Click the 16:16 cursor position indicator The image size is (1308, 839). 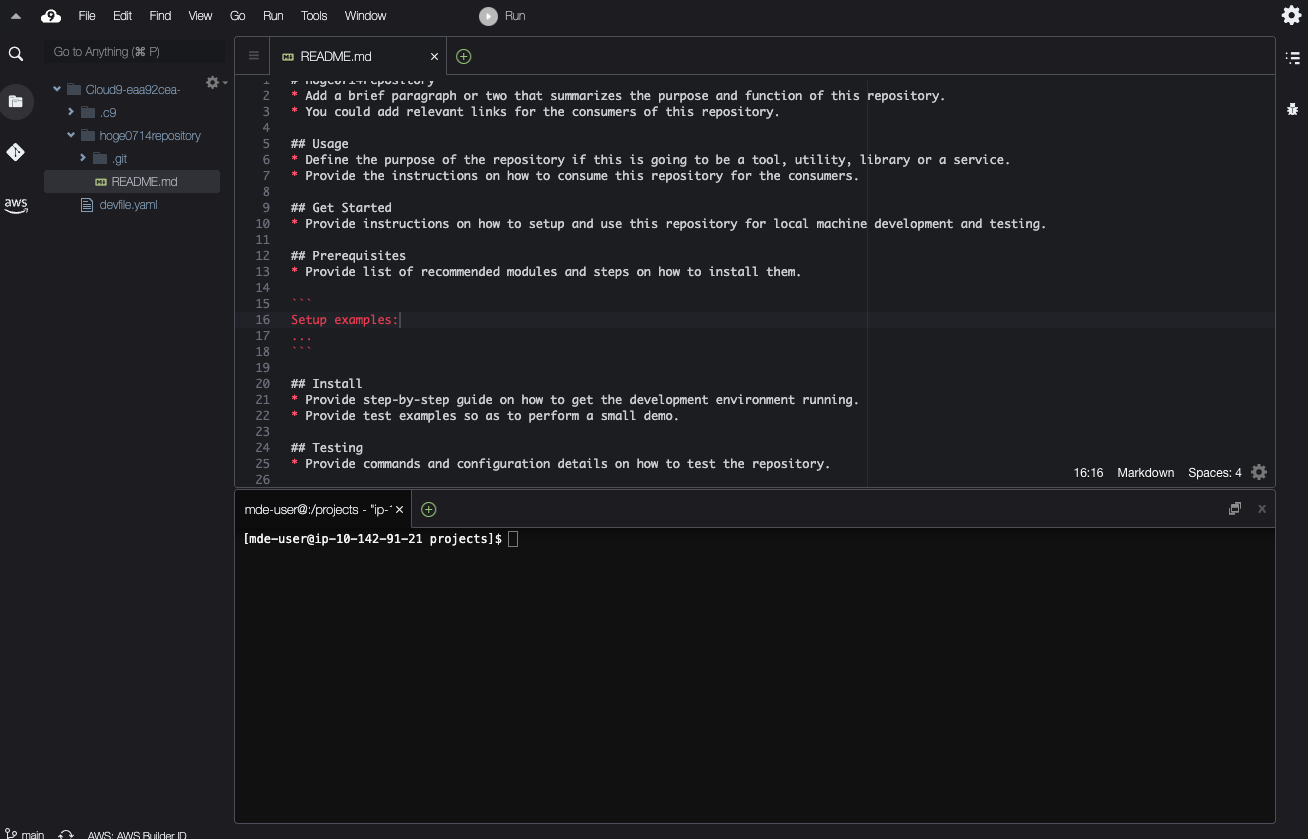[1088, 473]
